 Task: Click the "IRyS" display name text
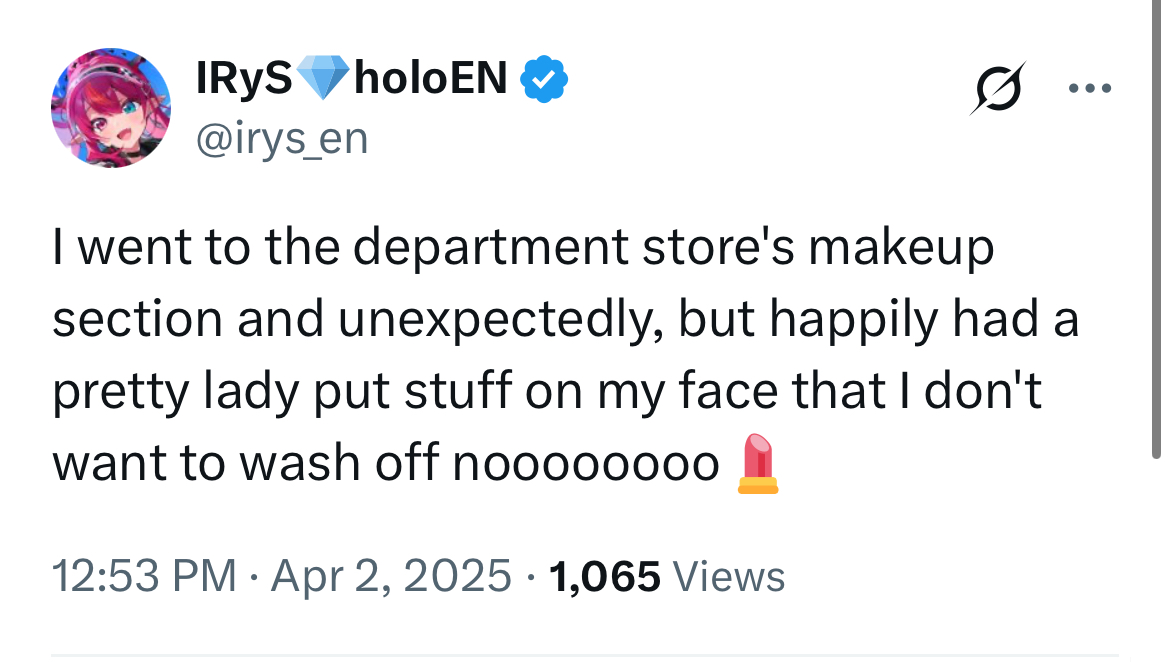point(244,78)
